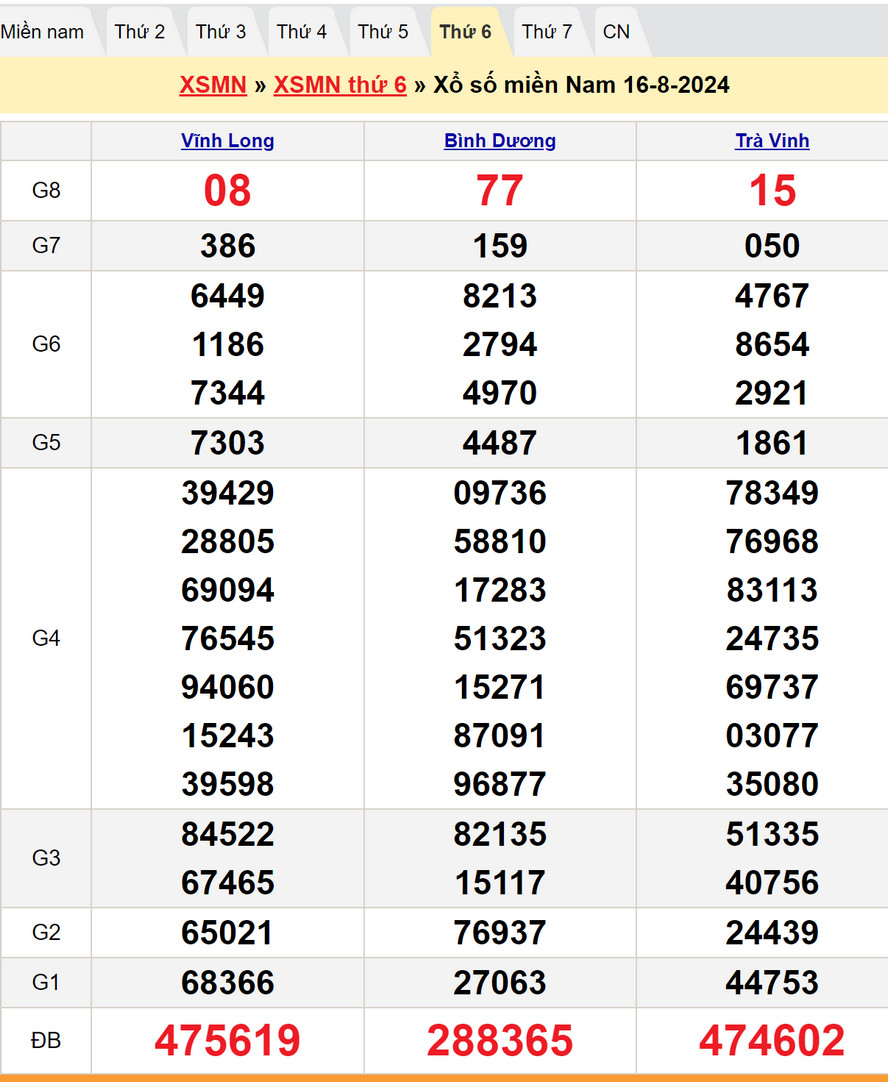Open the Bình Dương province link

(x=500, y=141)
